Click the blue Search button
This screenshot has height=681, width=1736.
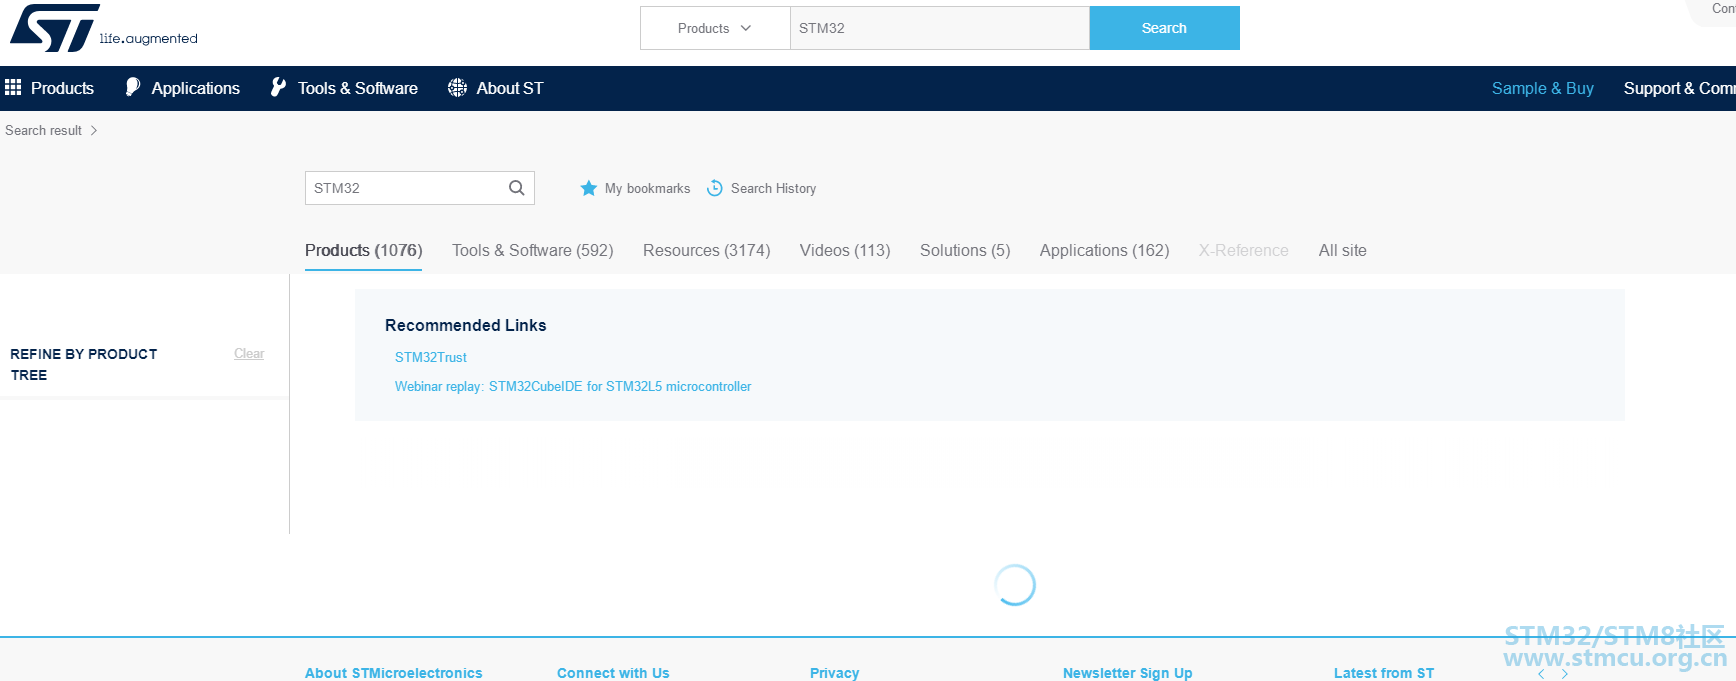click(1164, 28)
